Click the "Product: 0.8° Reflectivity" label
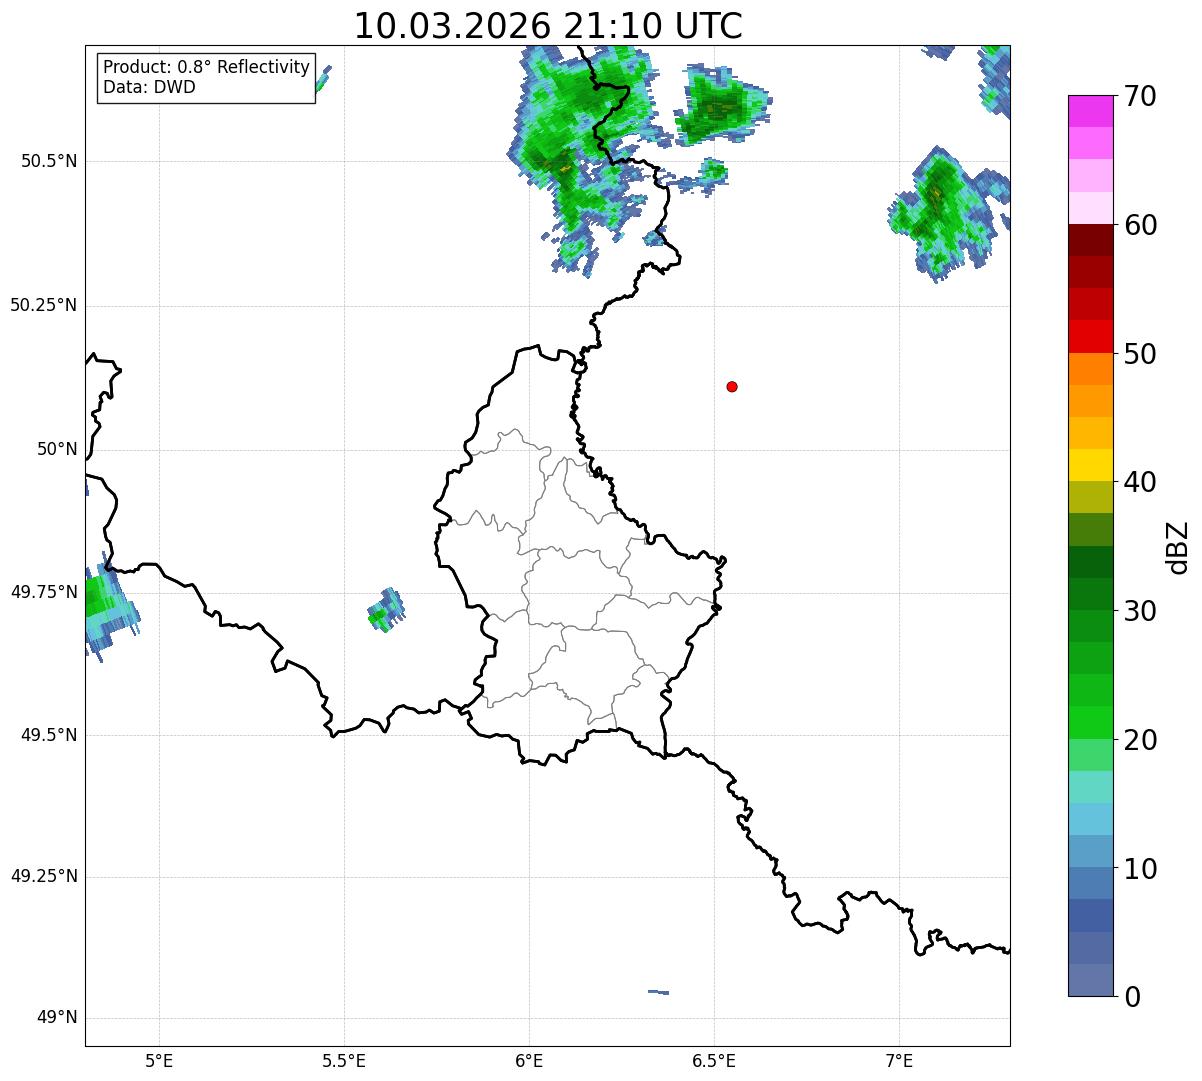This screenshot has height=1081, width=1202. [207, 67]
